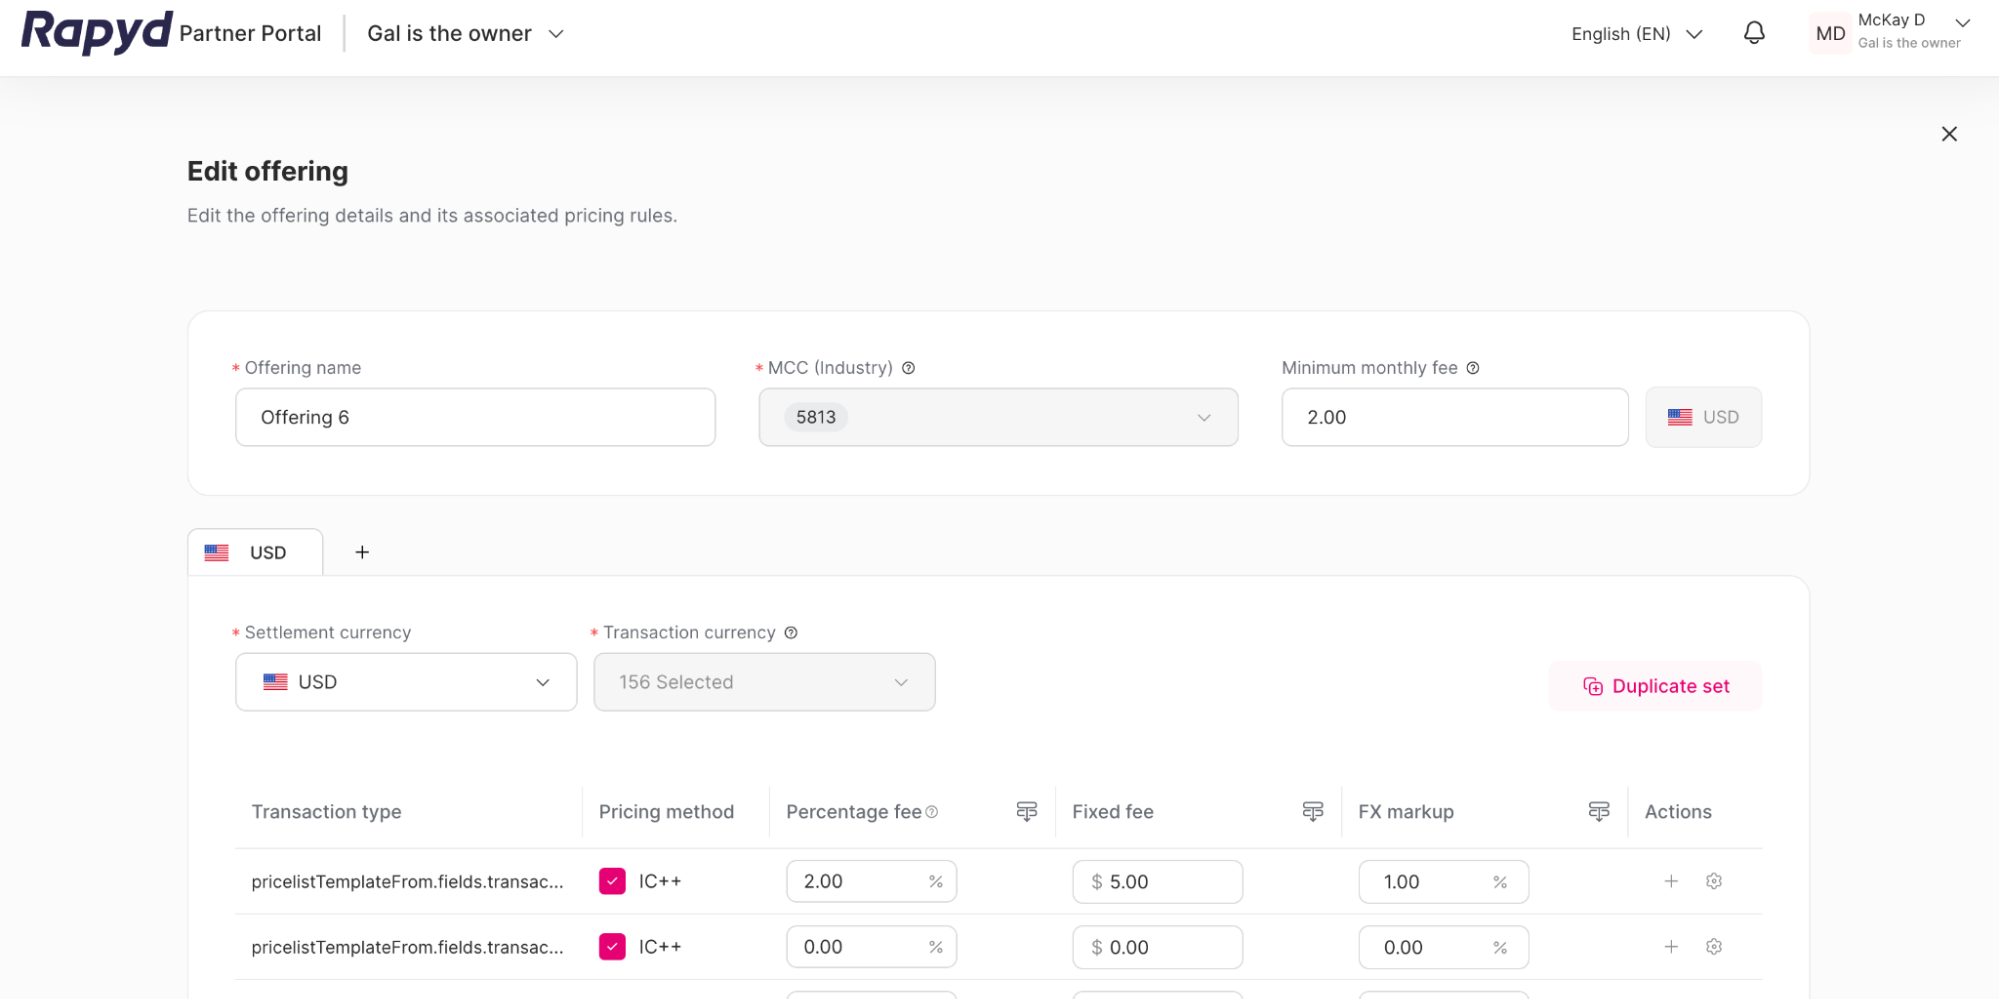Close the Edit offering page

click(1948, 134)
